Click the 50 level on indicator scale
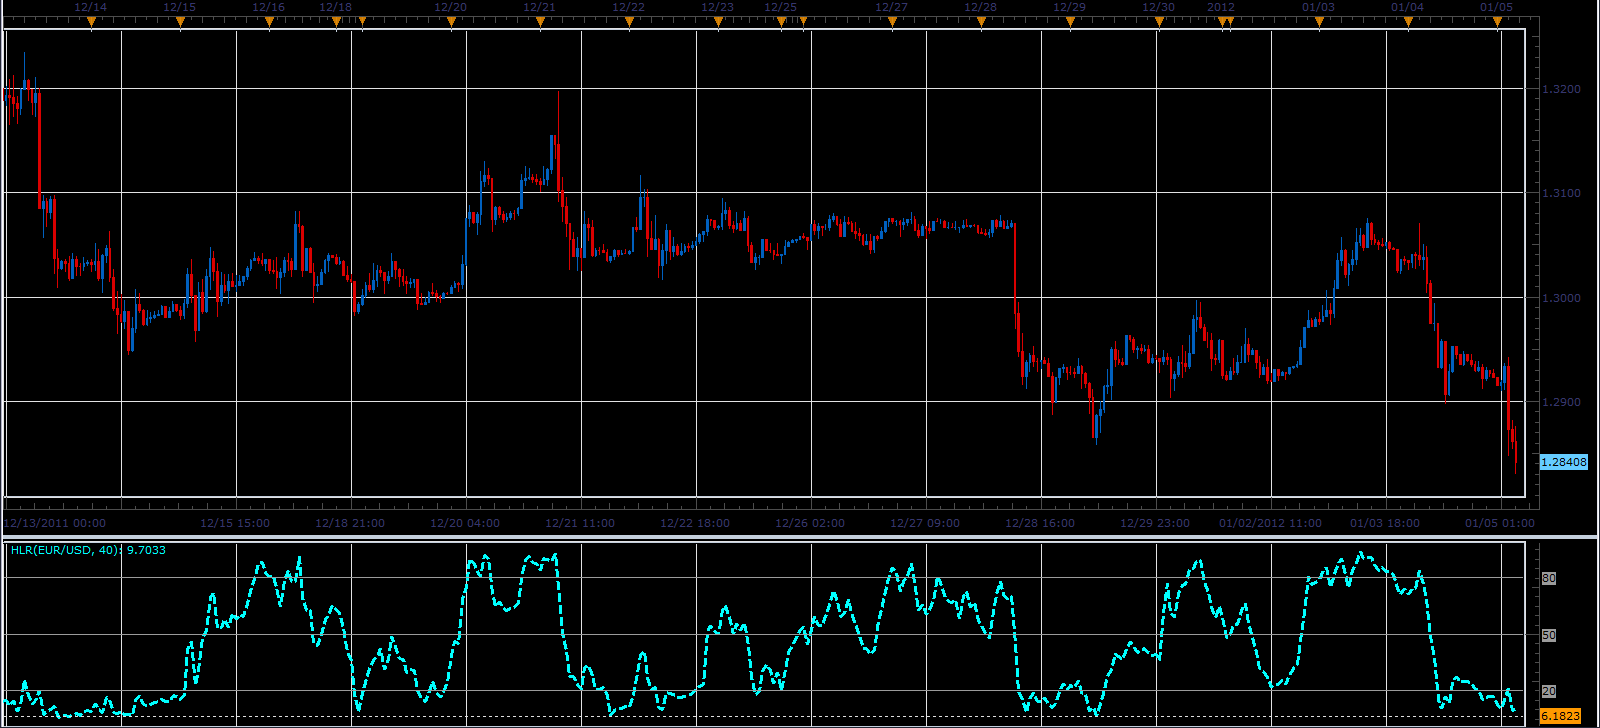This screenshot has height=728, width=1600. point(1549,635)
